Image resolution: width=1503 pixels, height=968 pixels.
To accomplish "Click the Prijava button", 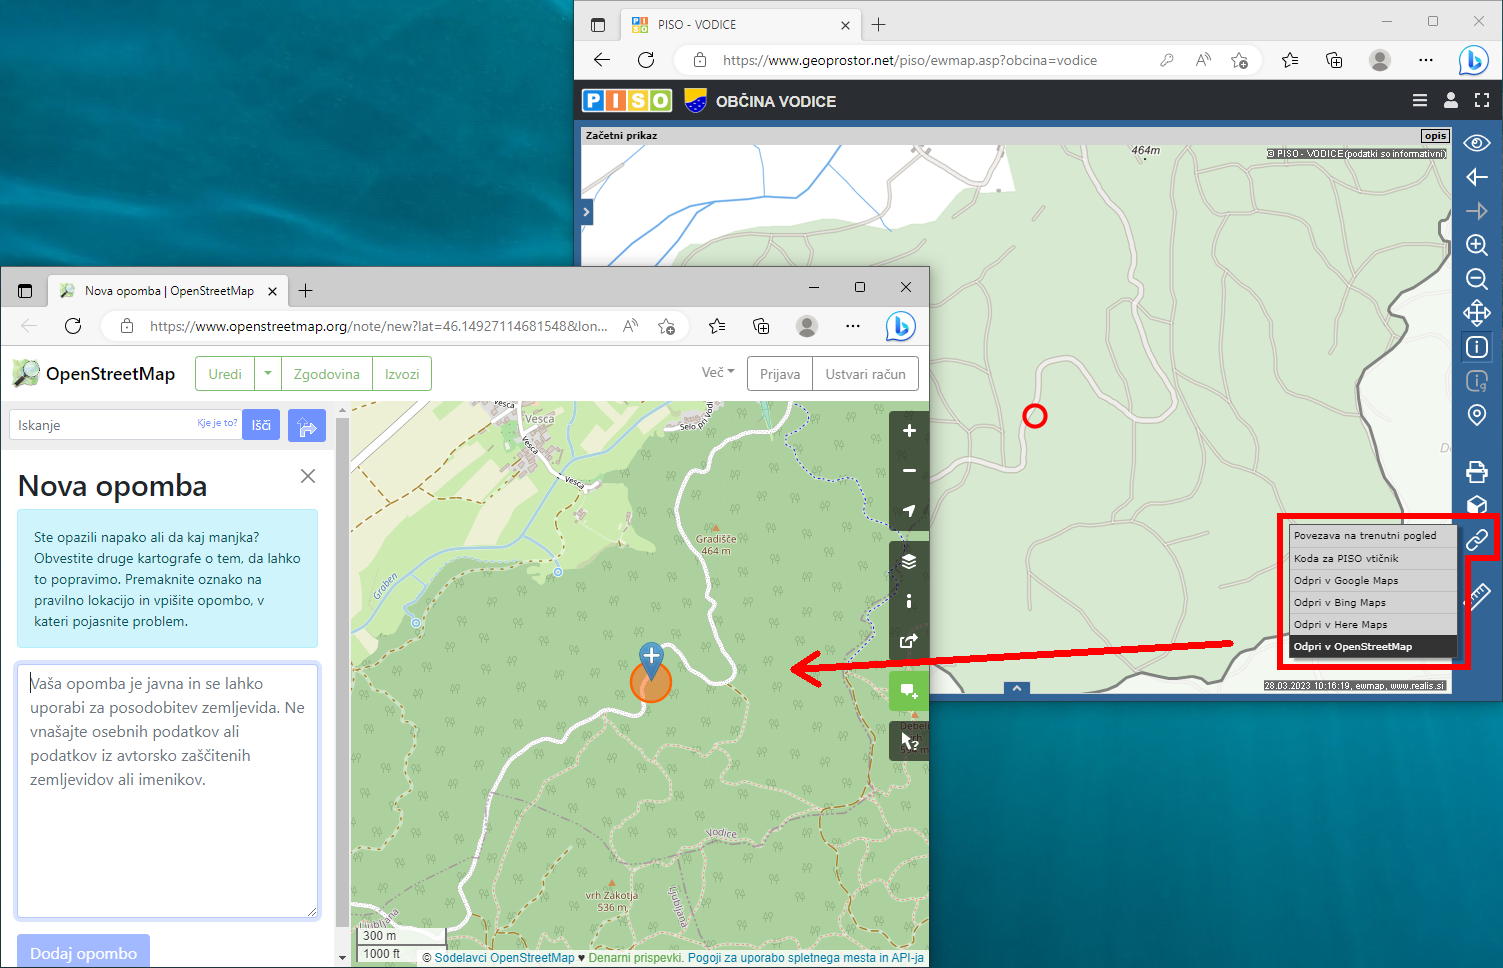I will click(x=780, y=374).
